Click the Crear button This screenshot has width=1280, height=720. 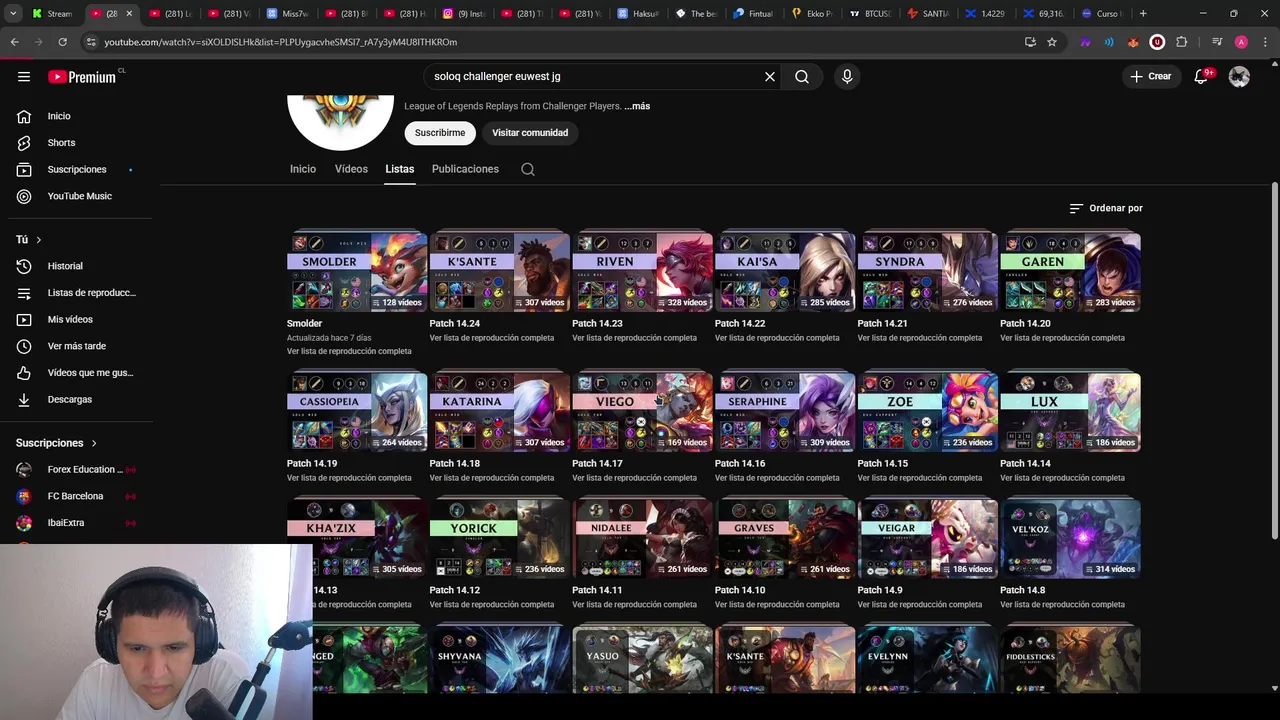click(1150, 76)
